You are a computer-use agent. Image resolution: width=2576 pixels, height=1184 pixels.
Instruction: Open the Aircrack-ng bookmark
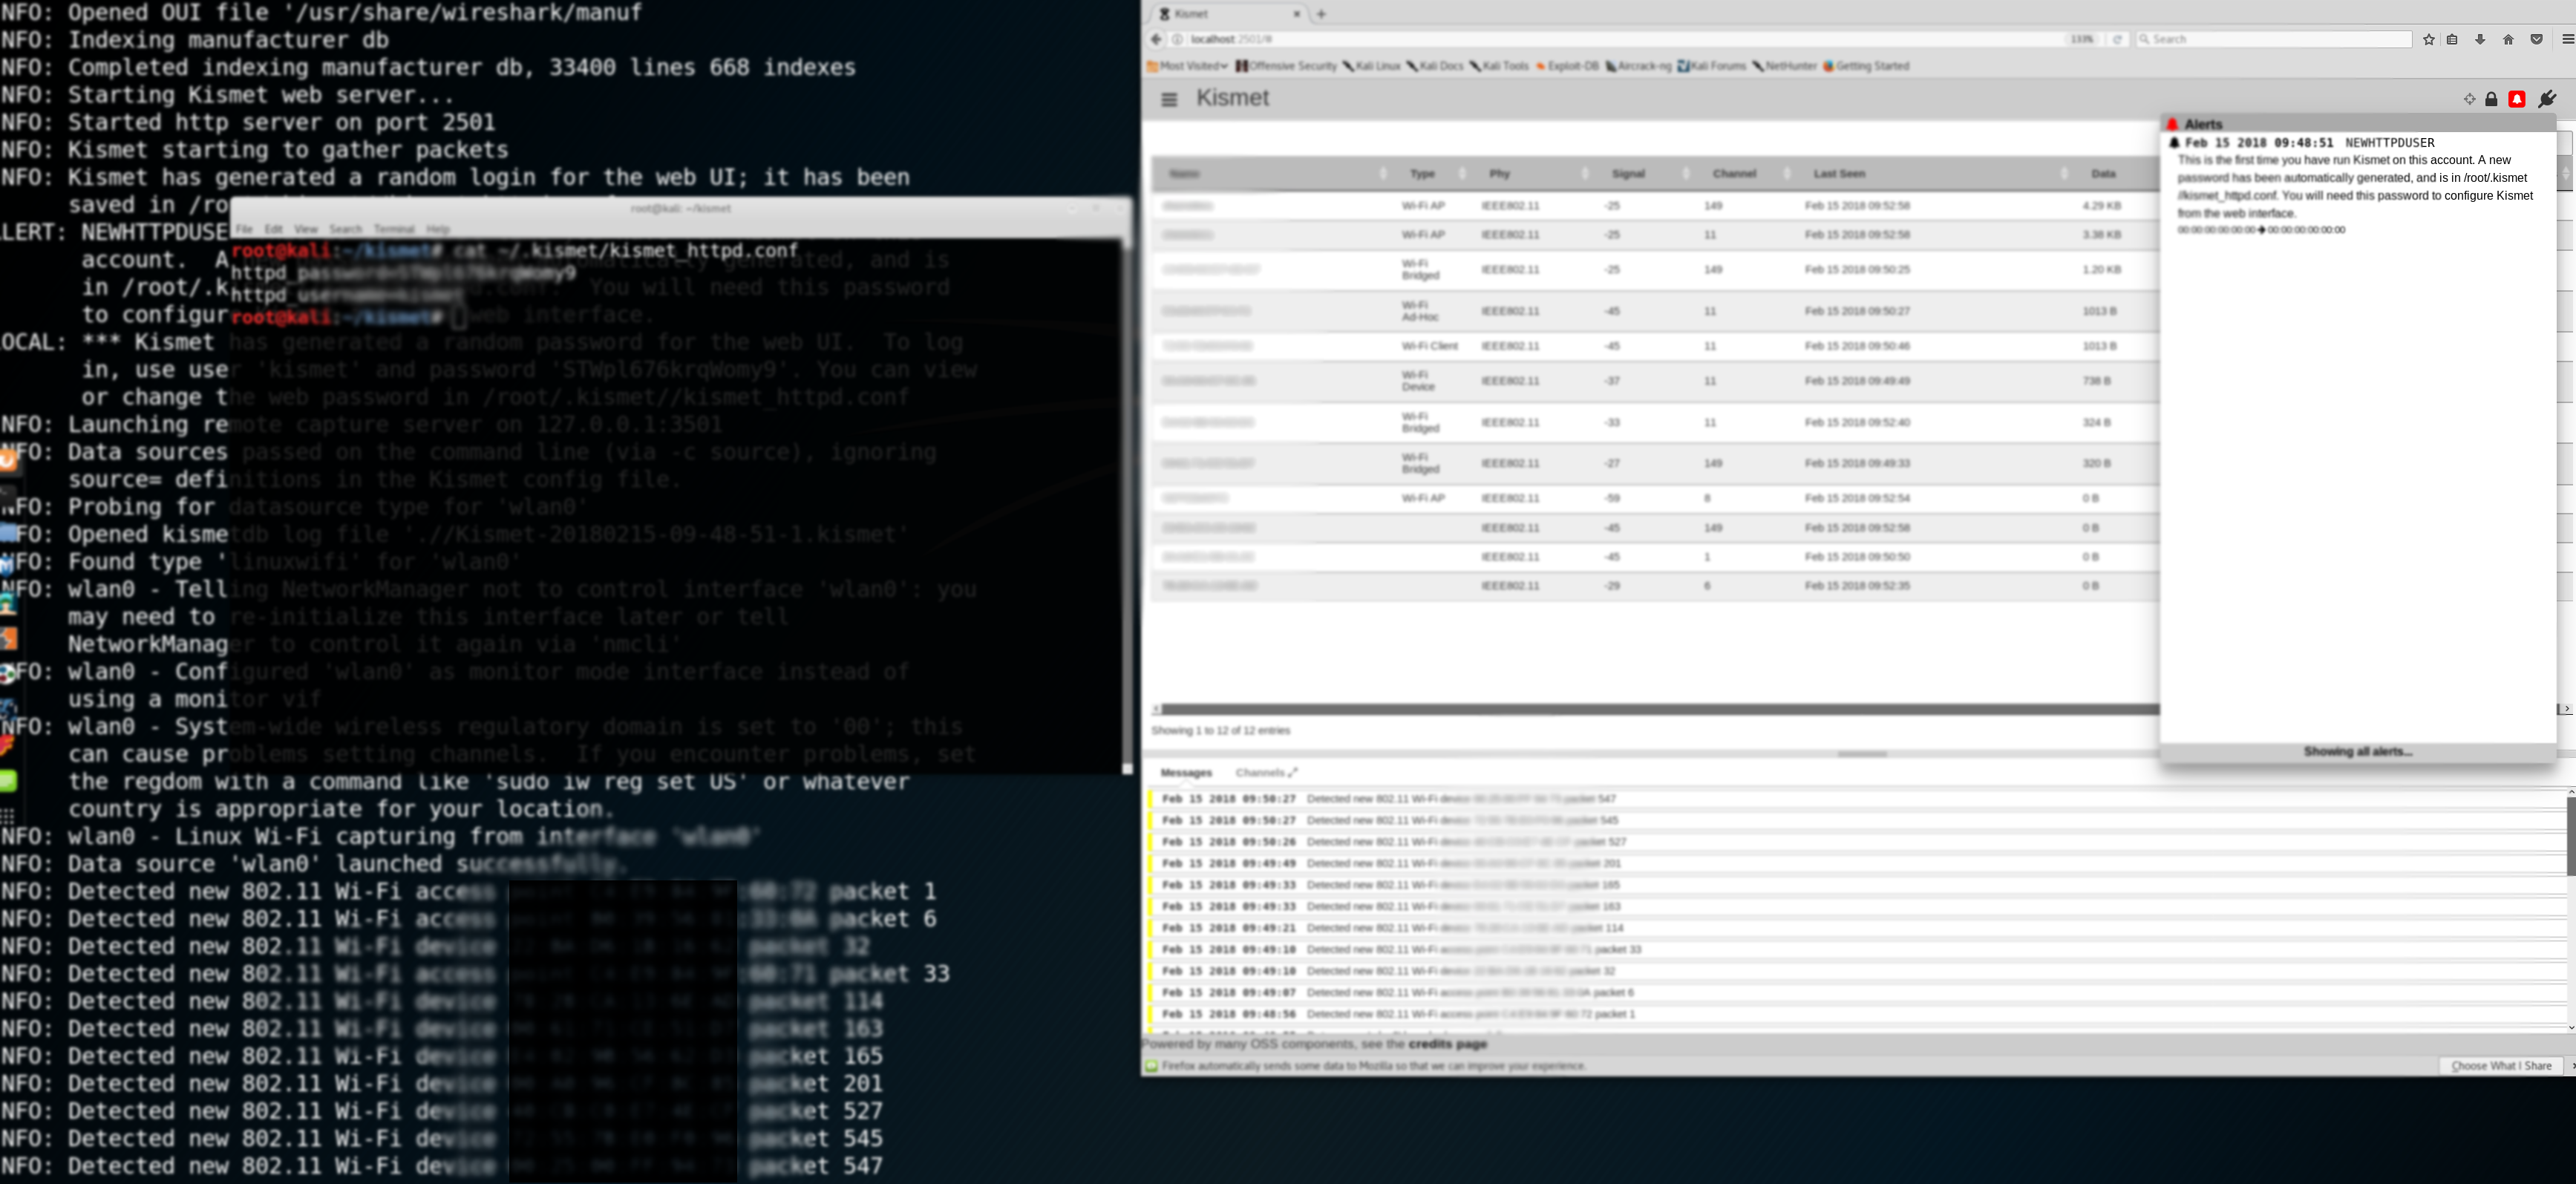coord(1638,66)
